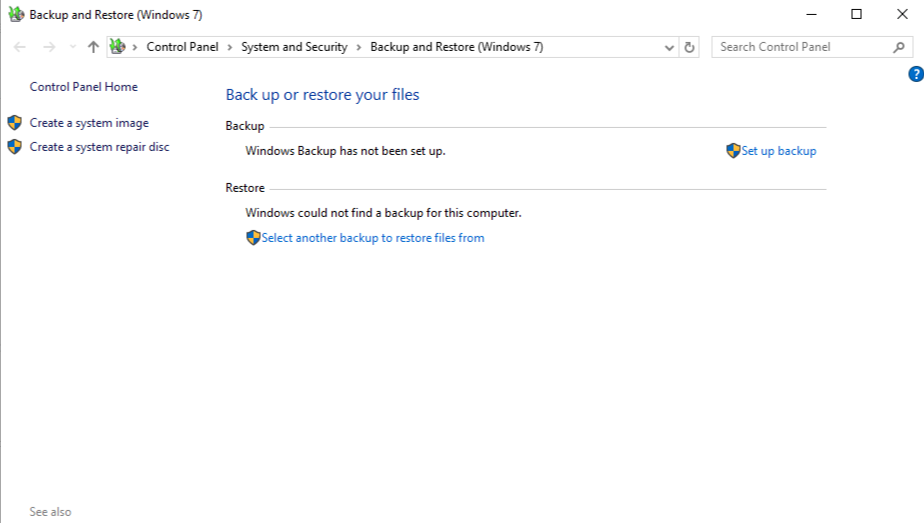Click the Backup and Restore icon in address bar
Image resolution: width=924 pixels, height=523 pixels.
coord(118,47)
